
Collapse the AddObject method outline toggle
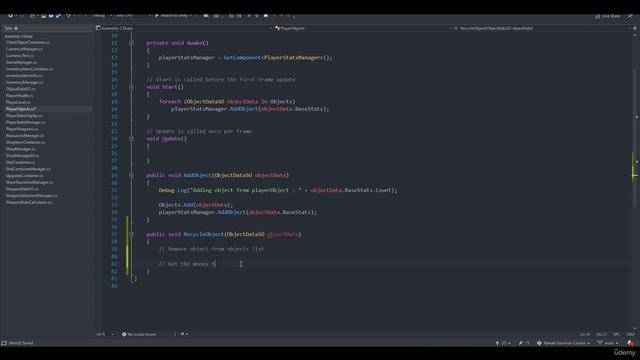pos(131,176)
